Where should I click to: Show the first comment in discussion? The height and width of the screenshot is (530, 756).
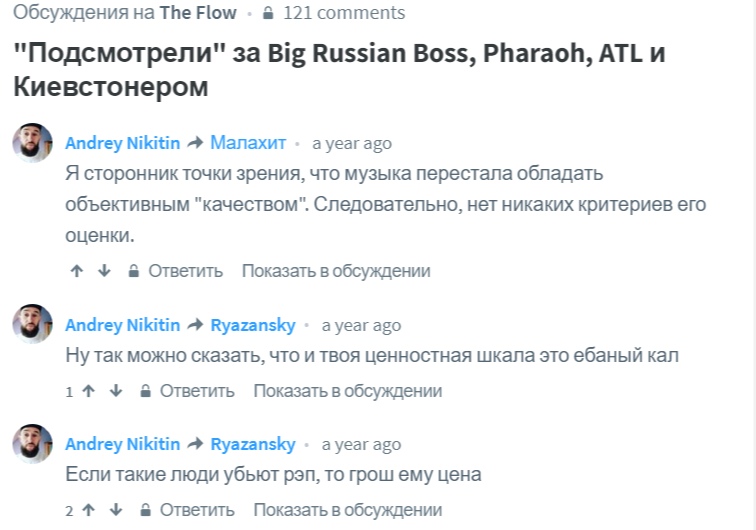(x=335, y=271)
